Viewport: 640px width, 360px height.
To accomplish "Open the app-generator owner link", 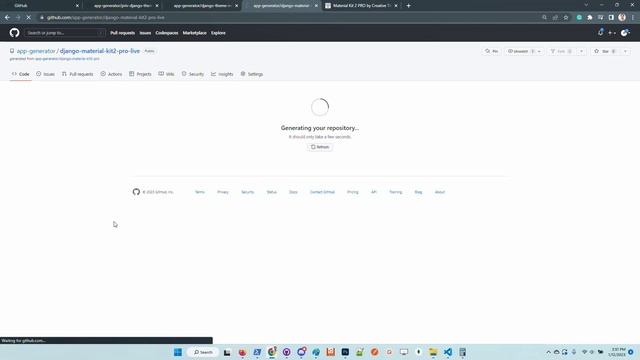I will (x=36, y=51).
